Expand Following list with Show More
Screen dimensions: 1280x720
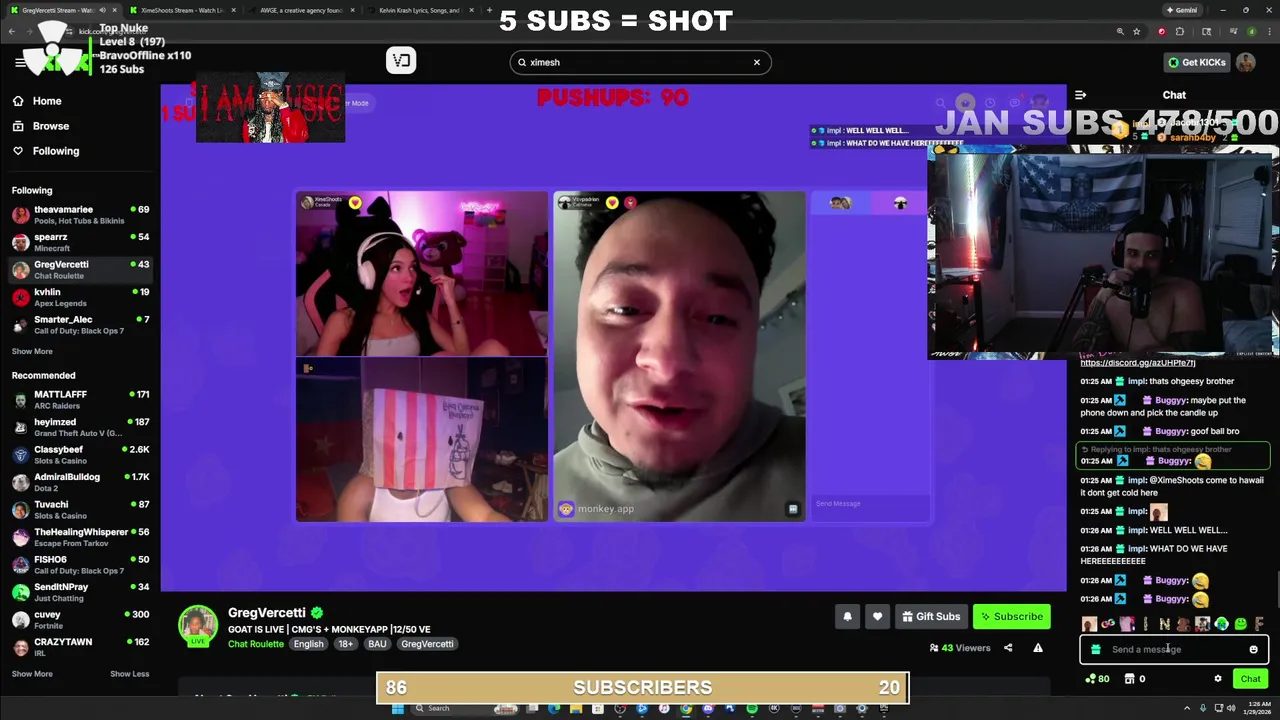tap(32, 351)
